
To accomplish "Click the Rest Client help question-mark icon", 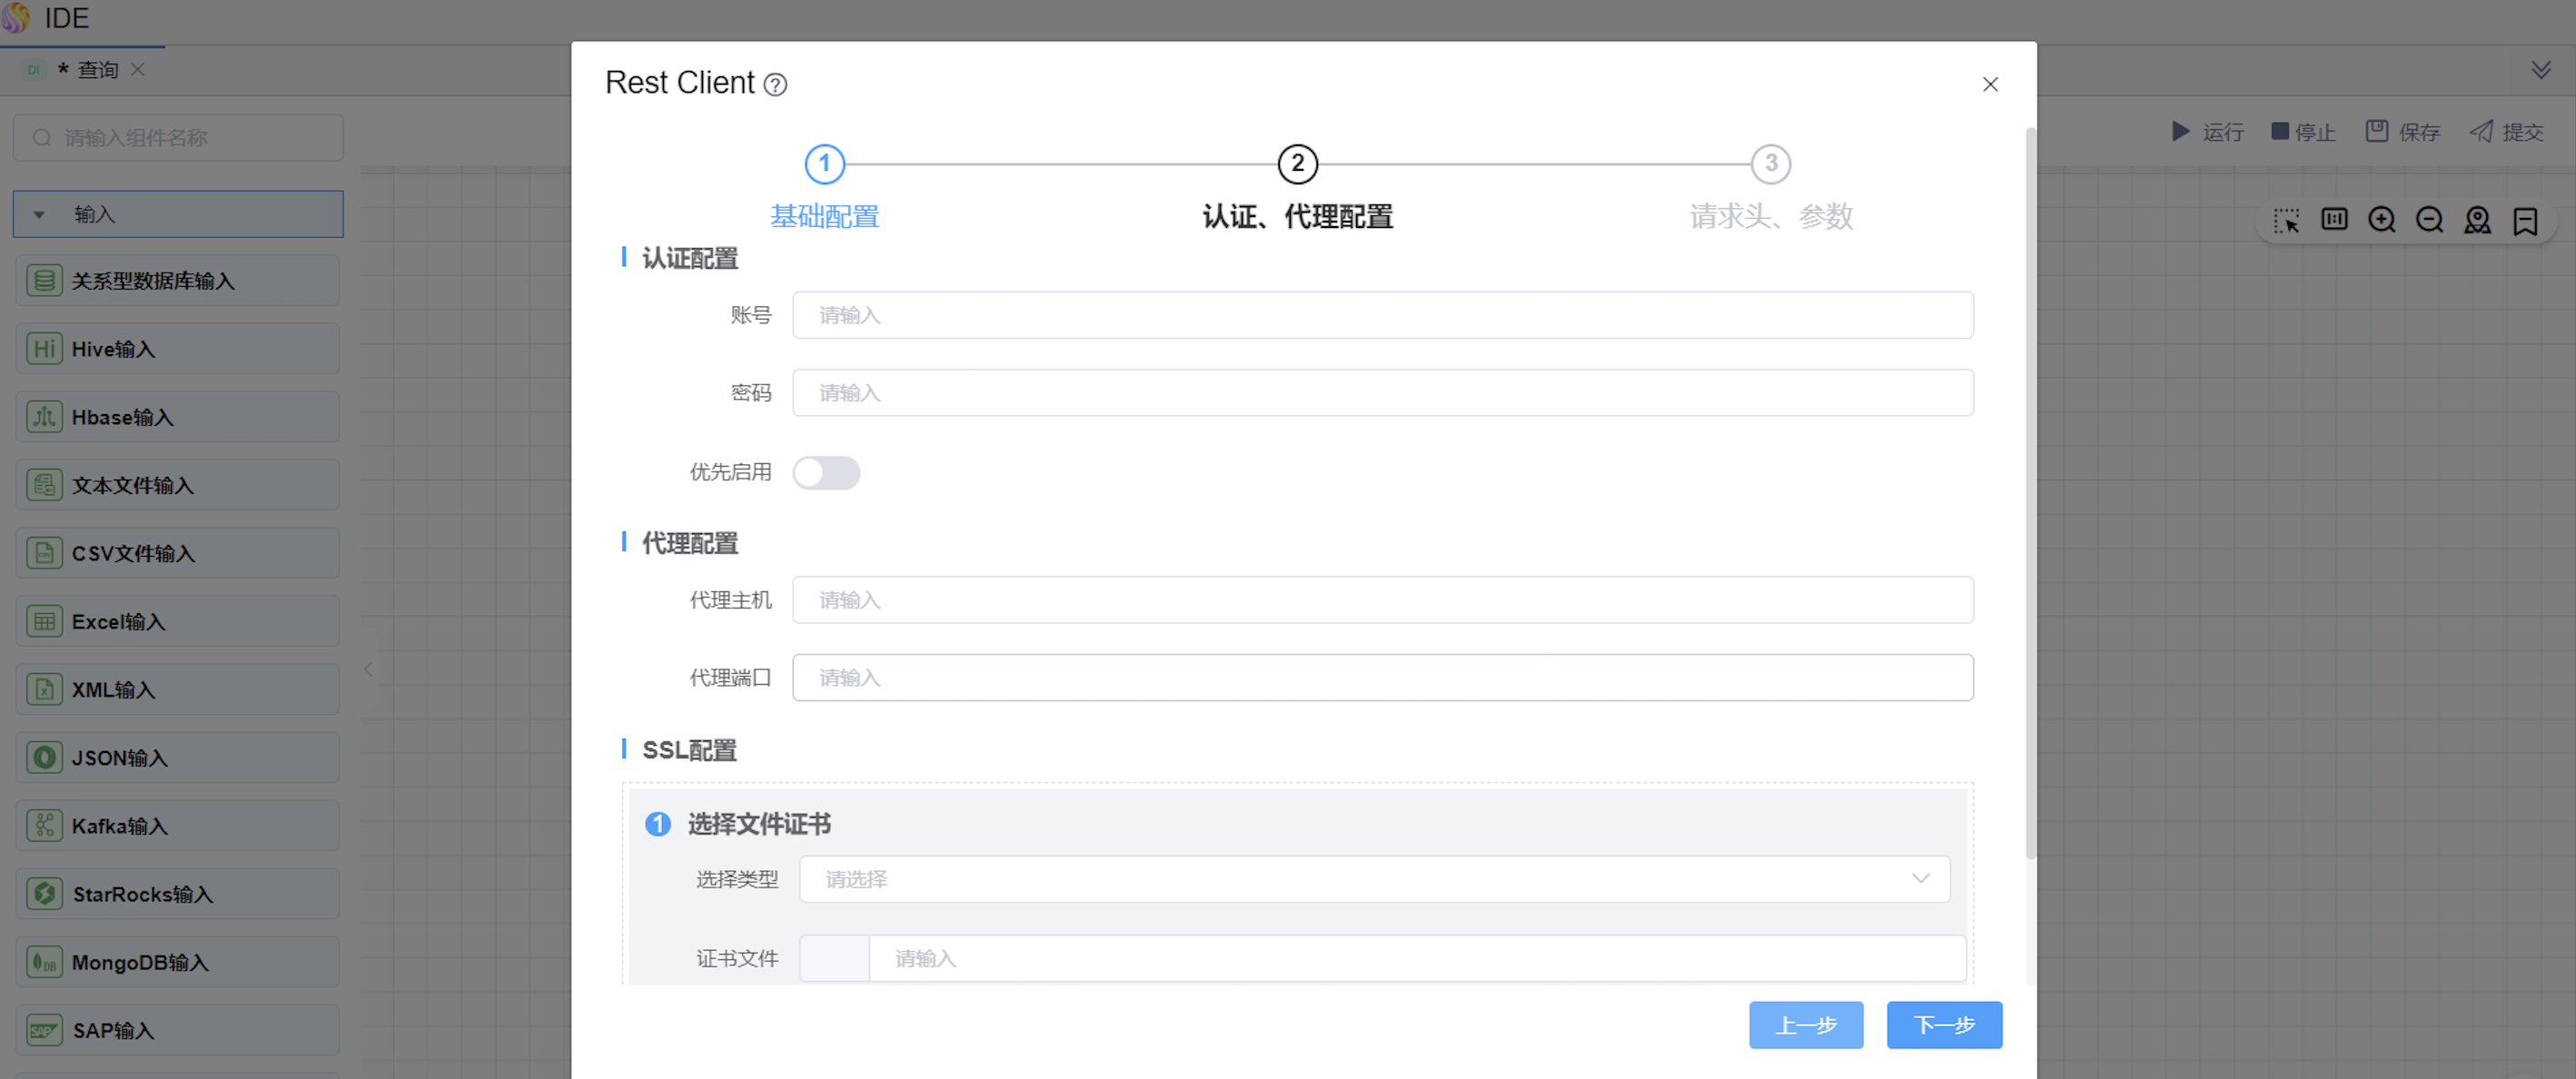I will click(x=775, y=85).
